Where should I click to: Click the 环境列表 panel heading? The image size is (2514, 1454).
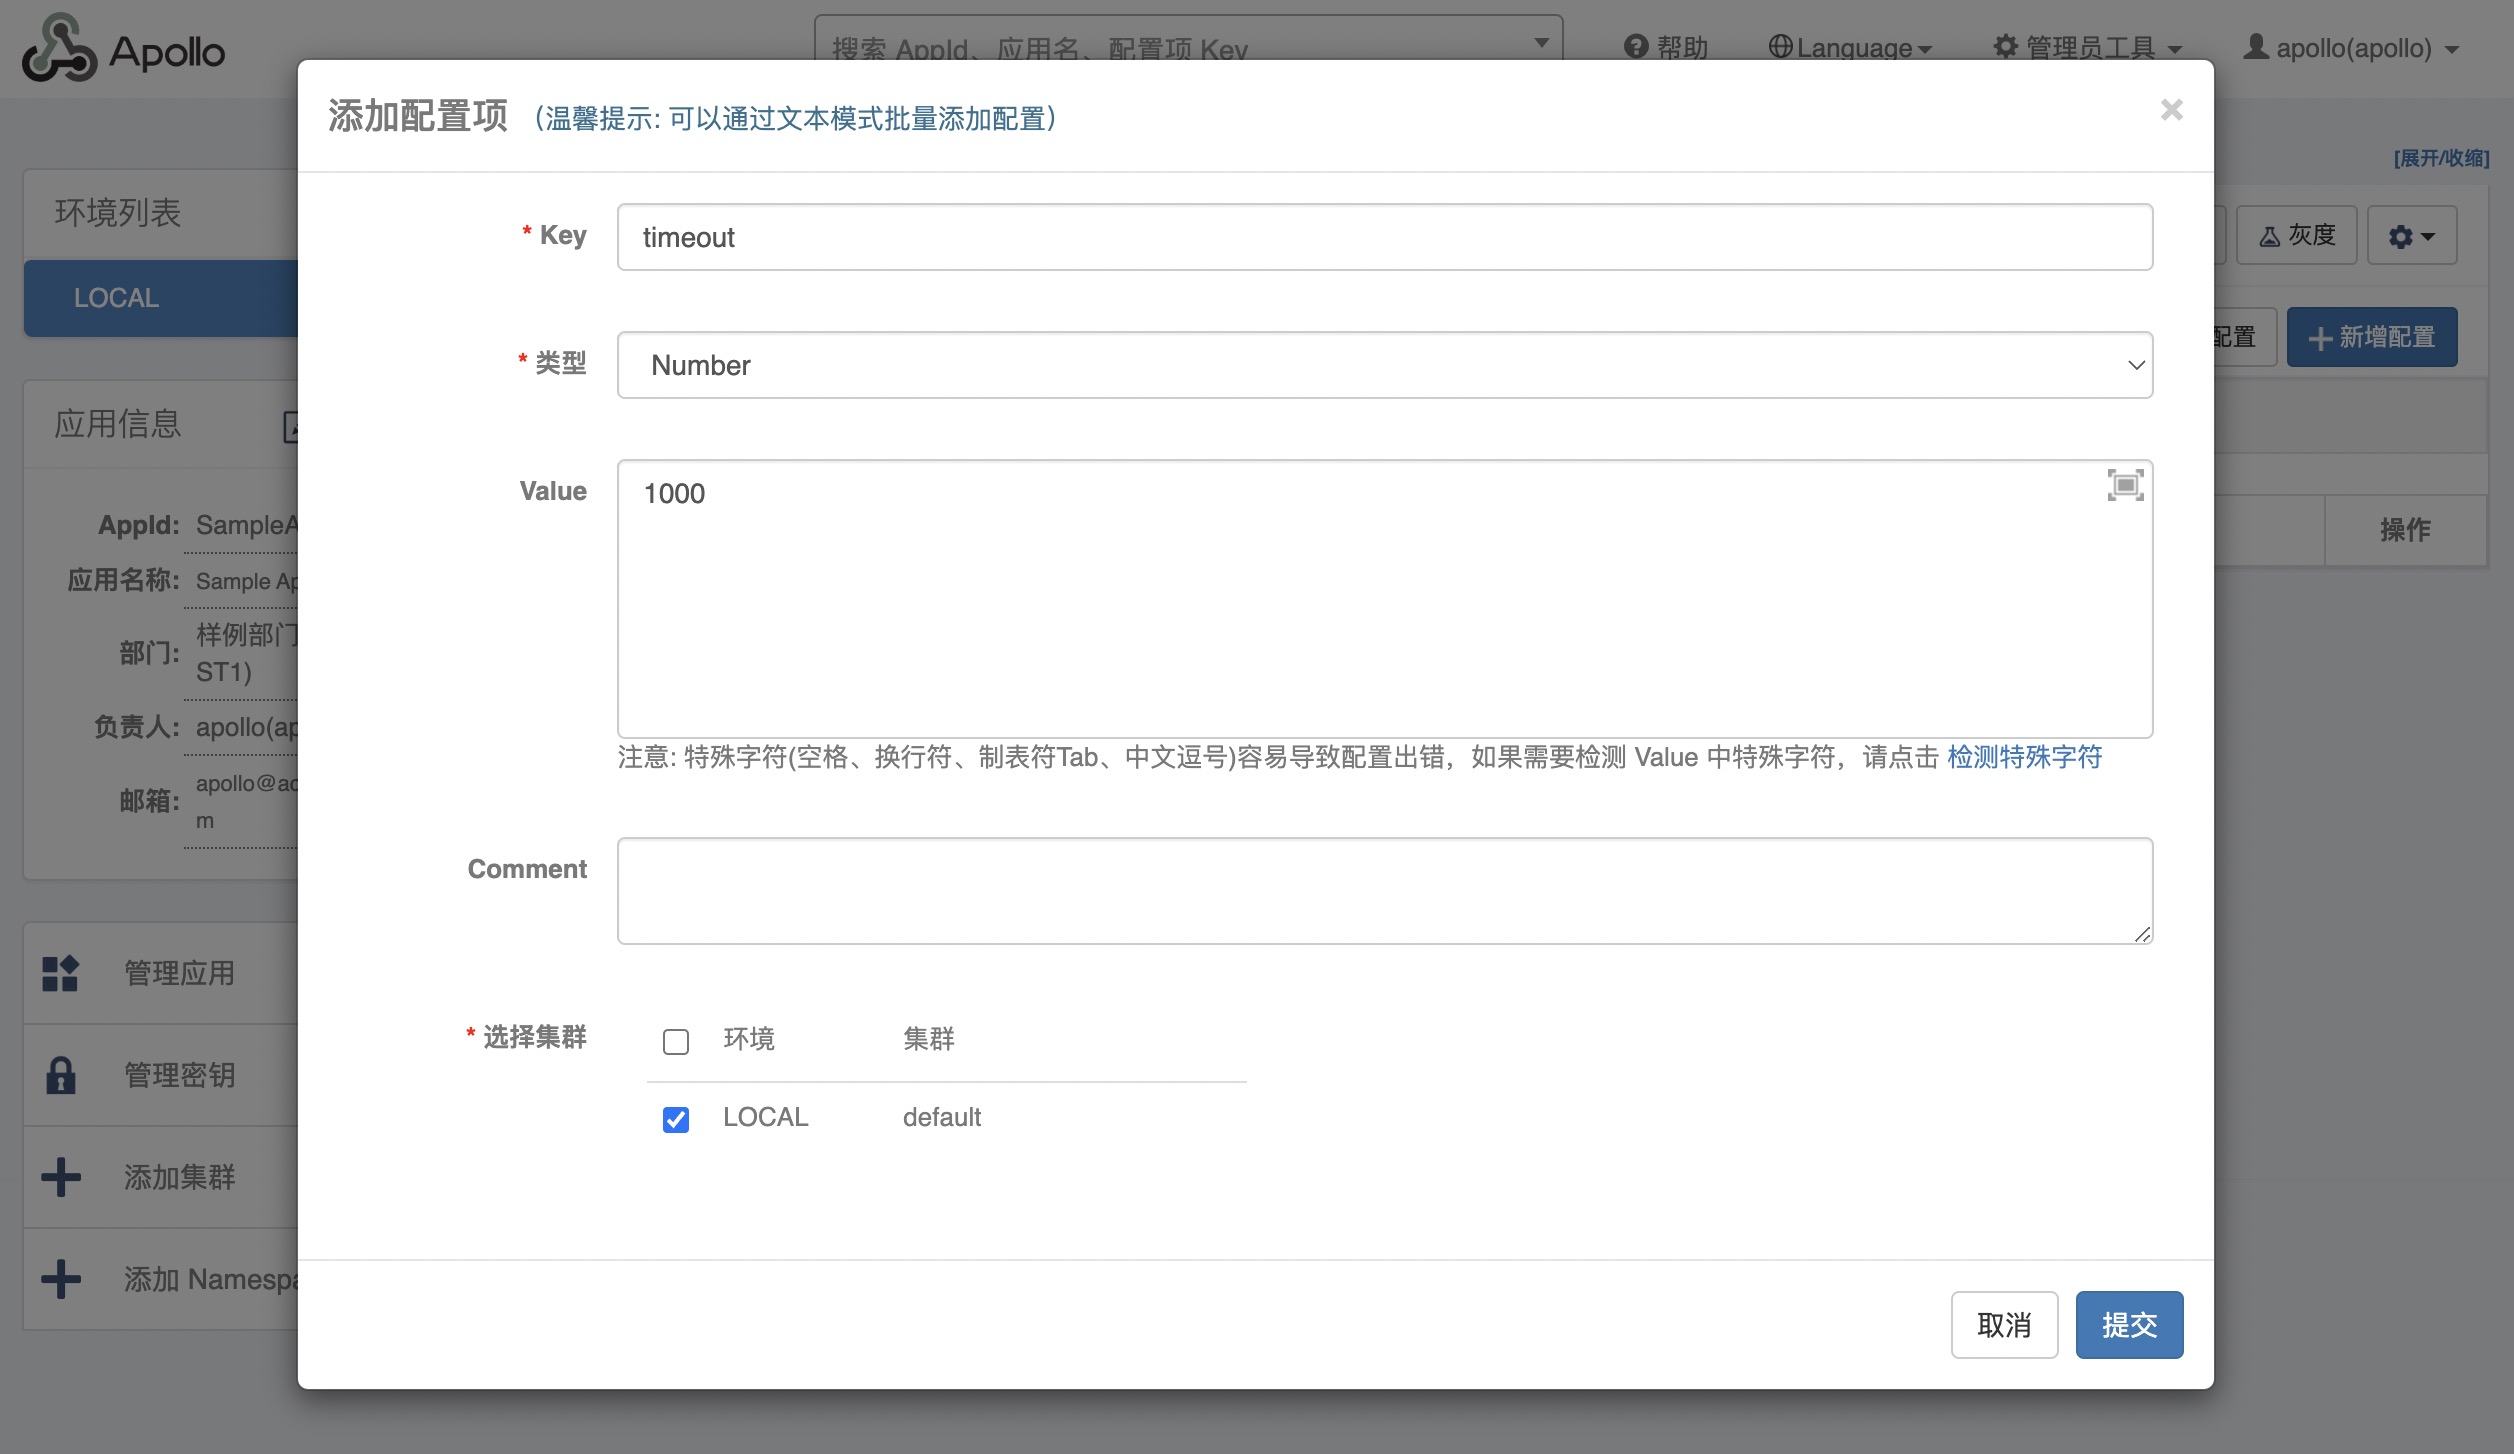pyautogui.click(x=118, y=213)
